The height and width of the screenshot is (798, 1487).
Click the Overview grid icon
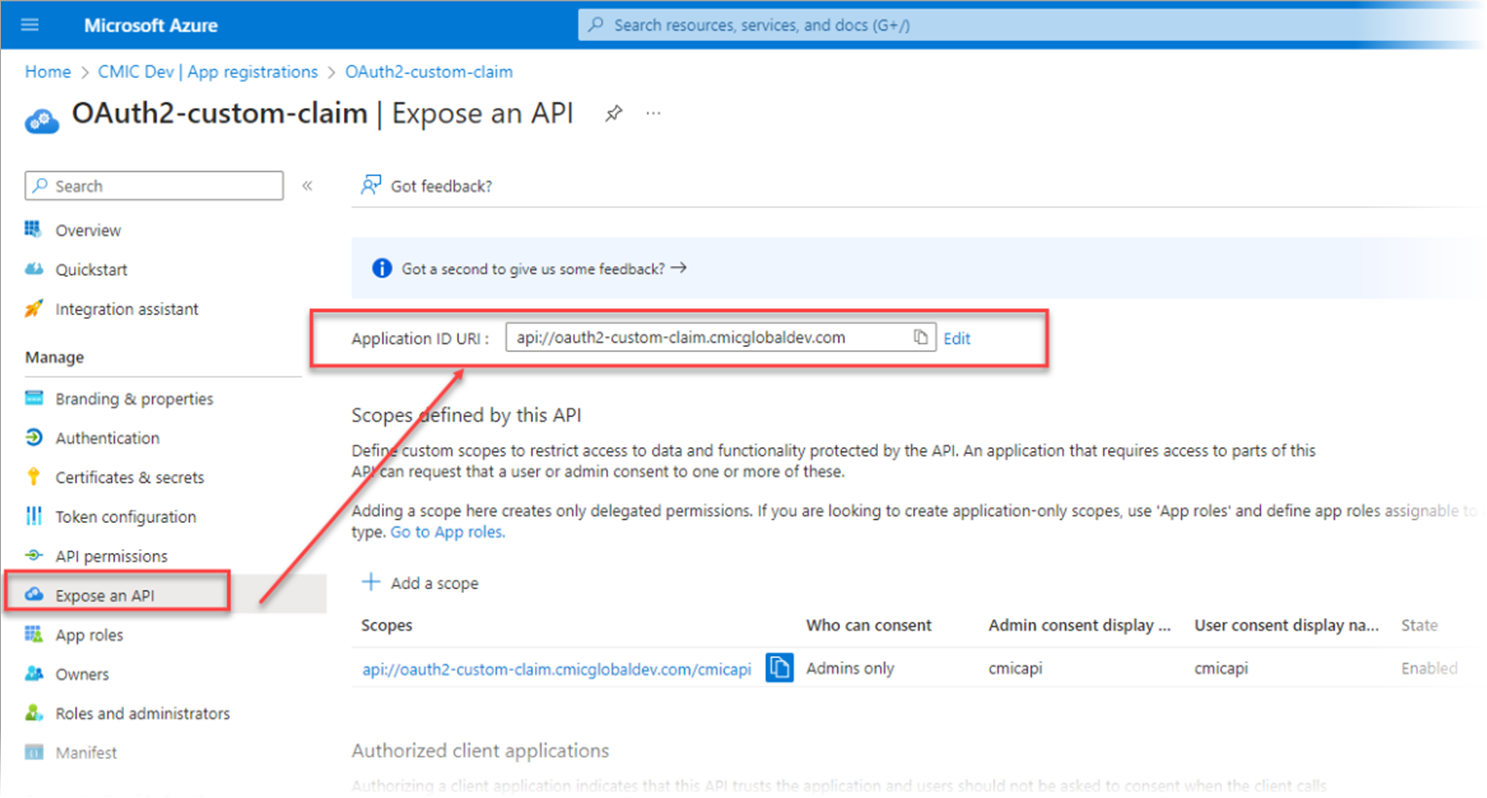coord(35,230)
